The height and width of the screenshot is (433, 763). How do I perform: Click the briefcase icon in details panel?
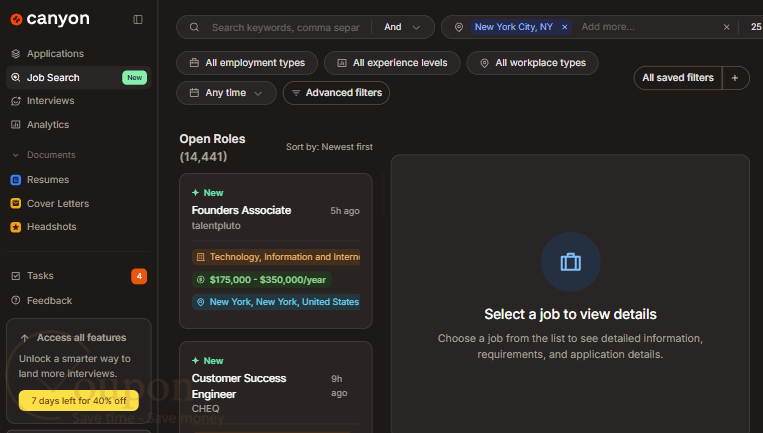[570, 262]
